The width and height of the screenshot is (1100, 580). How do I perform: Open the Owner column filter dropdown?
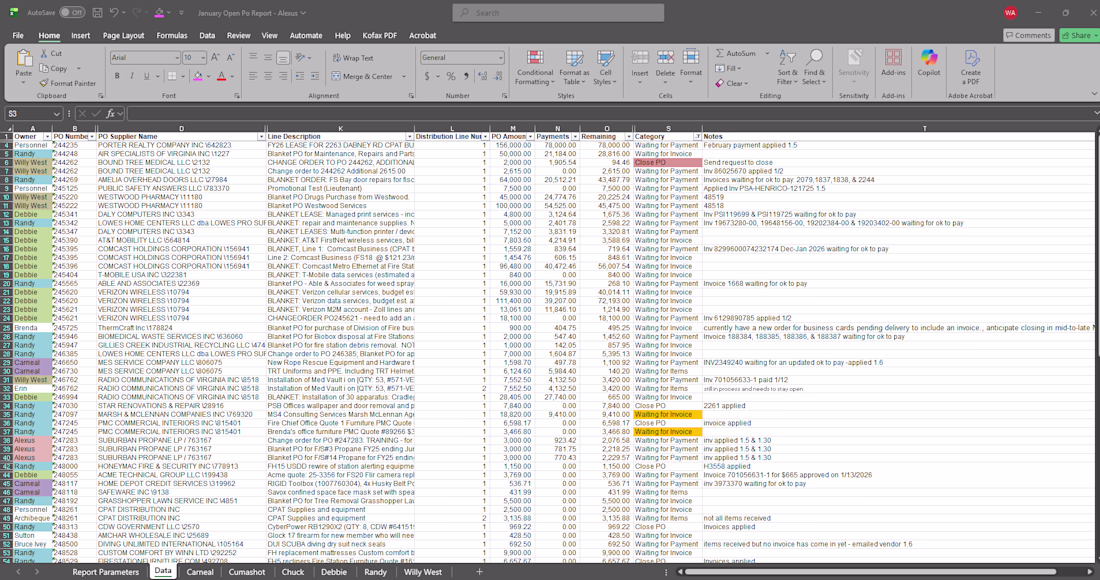click(x=48, y=137)
